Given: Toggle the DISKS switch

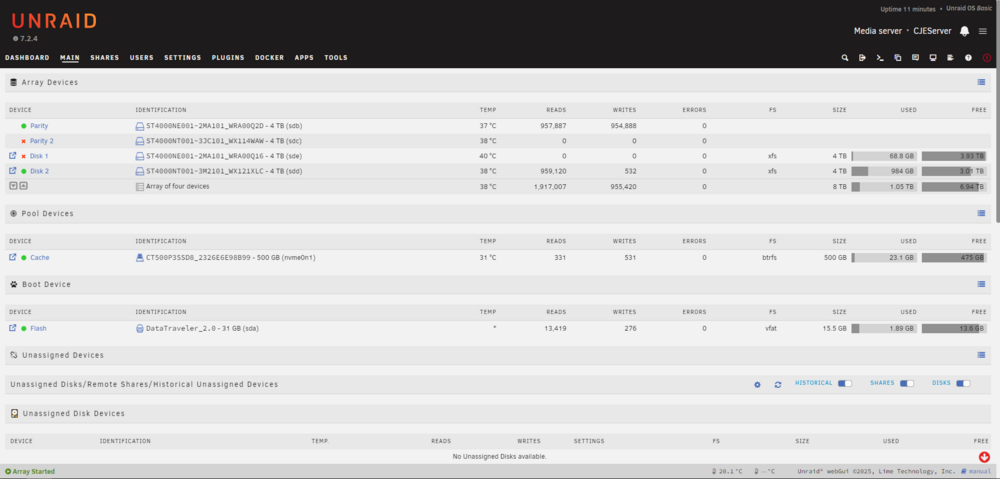Looking at the screenshot, I should [x=963, y=383].
